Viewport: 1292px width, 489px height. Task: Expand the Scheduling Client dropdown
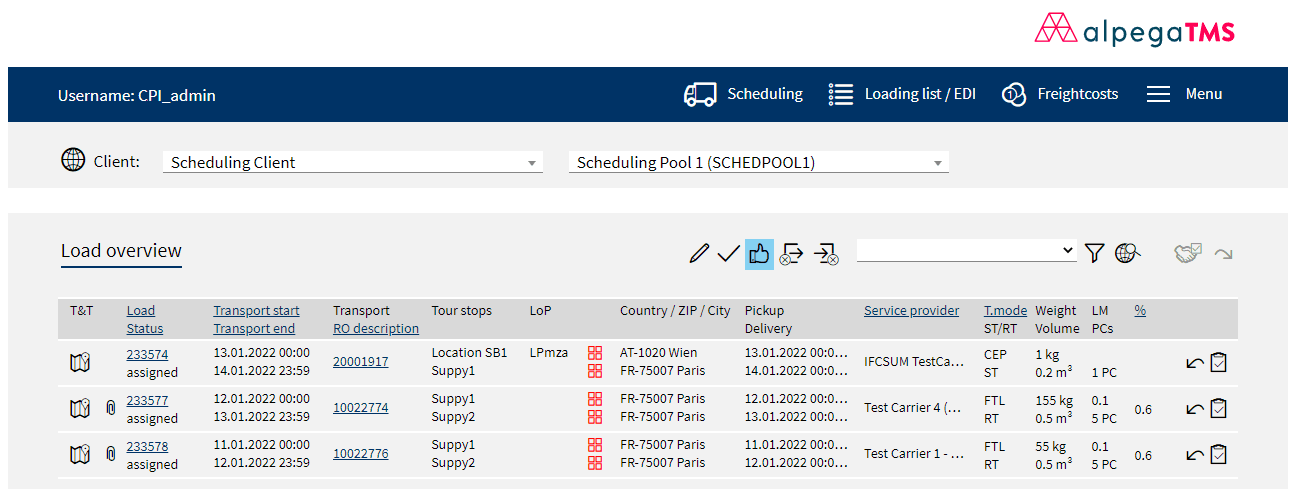[x=352, y=163]
